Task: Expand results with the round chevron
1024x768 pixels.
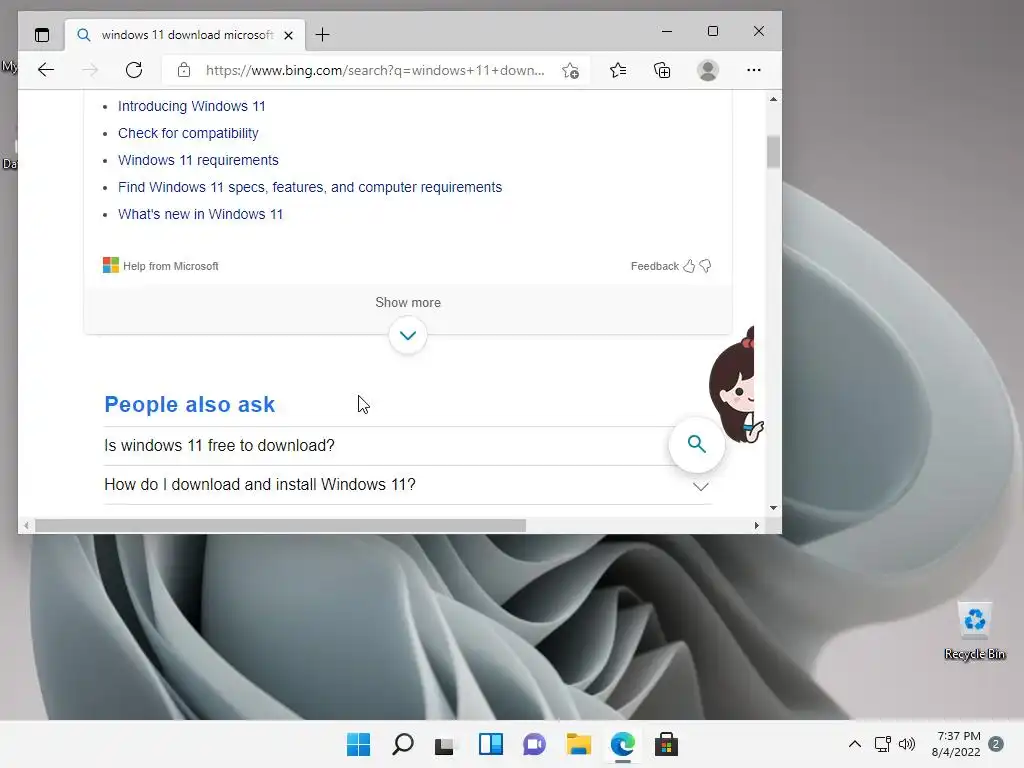Action: point(408,336)
